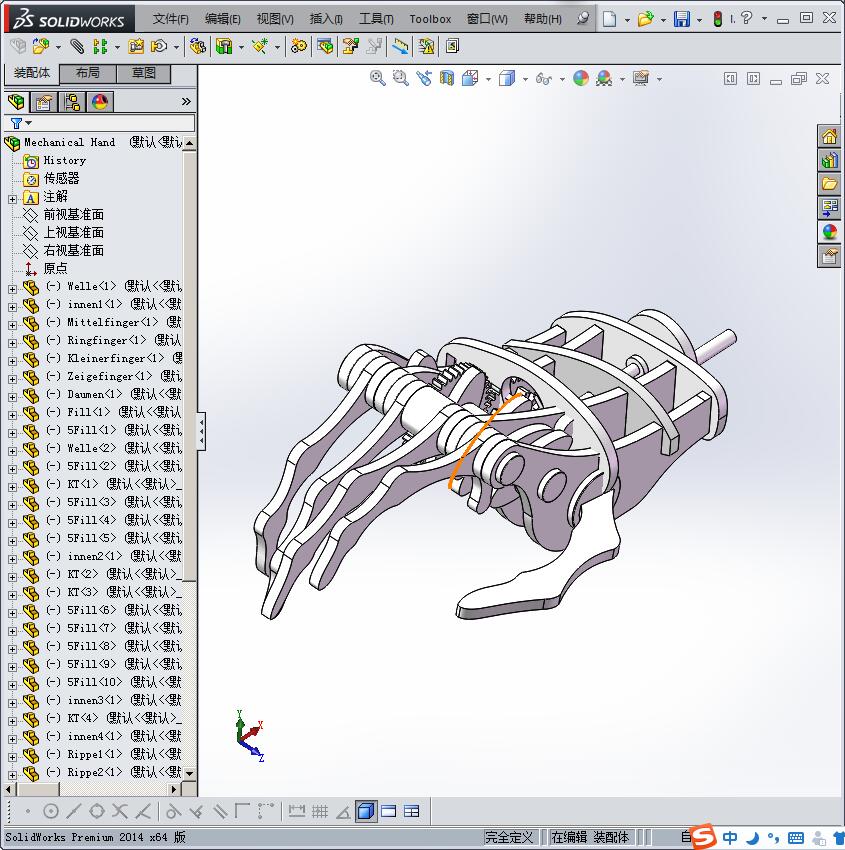This screenshot has width=845, height=850.
Task: Expand the Mittelfinger<1> component node
Action: click(12, 323)
